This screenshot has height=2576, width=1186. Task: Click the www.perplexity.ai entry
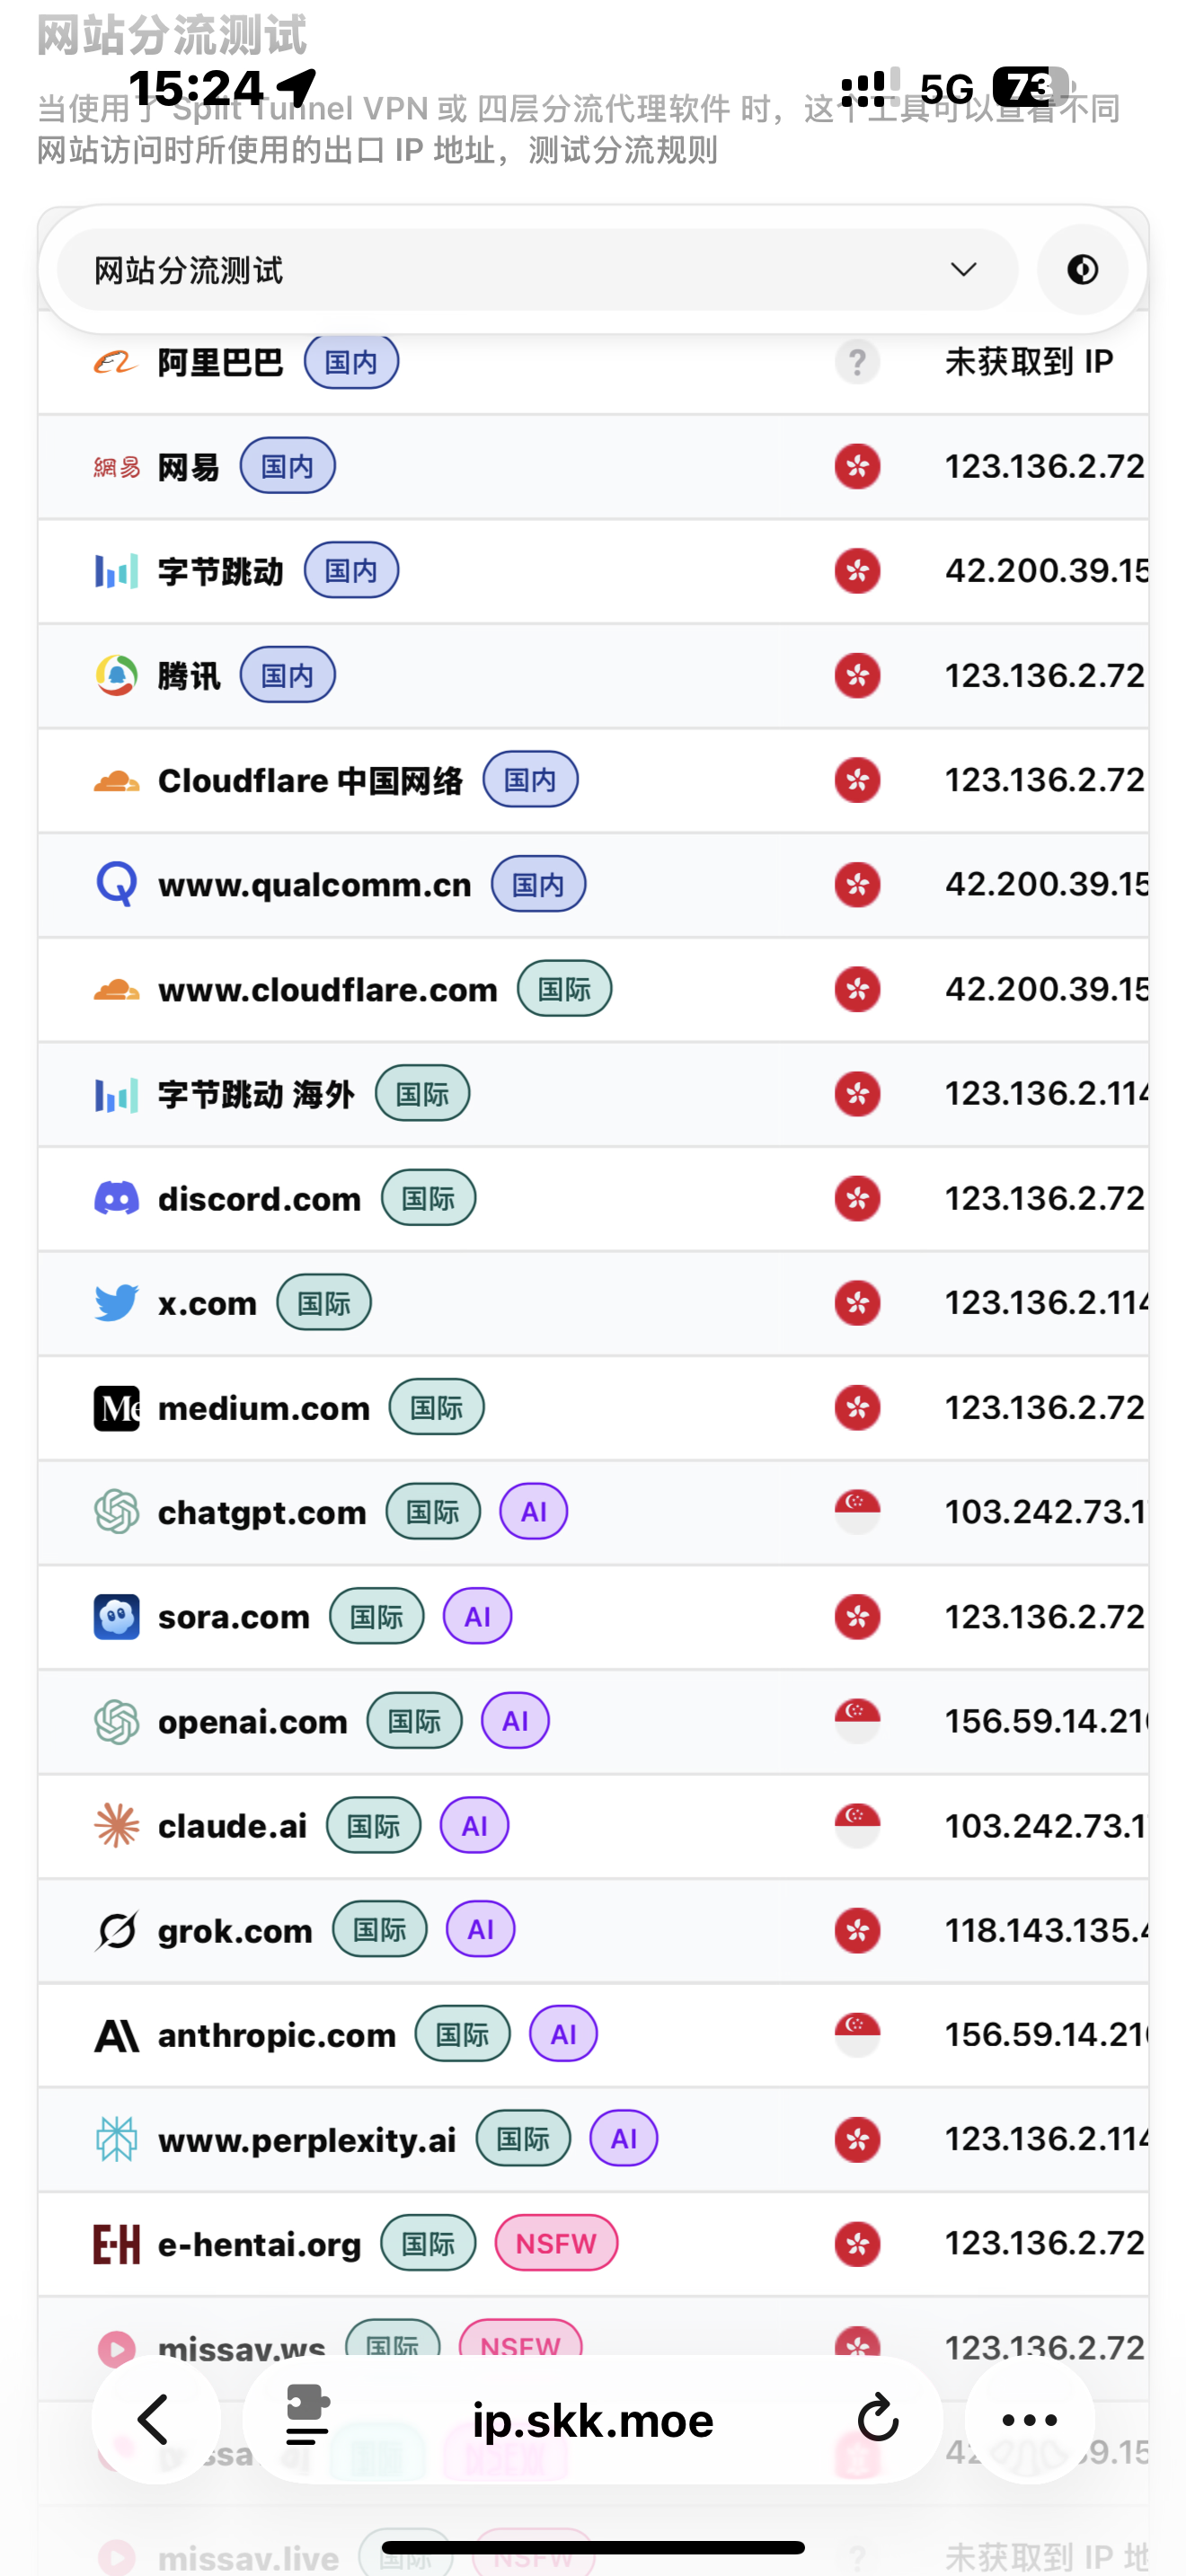(306, 2140)
